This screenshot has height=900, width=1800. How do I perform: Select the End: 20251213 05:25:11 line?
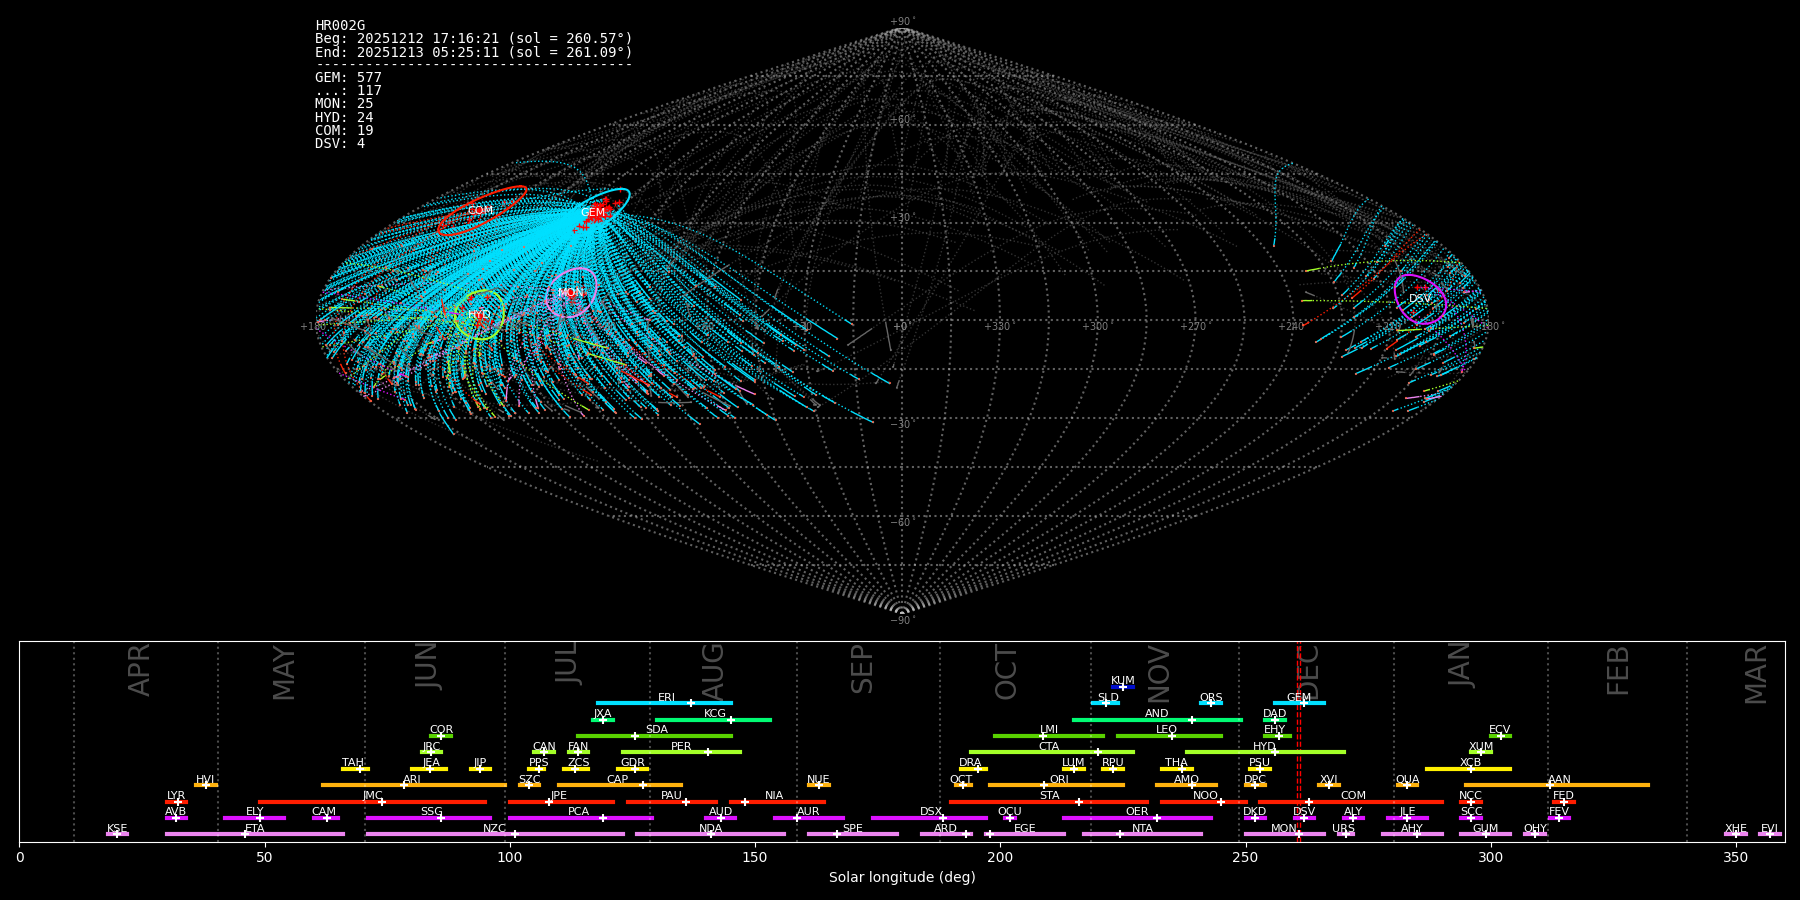tap(474, 52)
